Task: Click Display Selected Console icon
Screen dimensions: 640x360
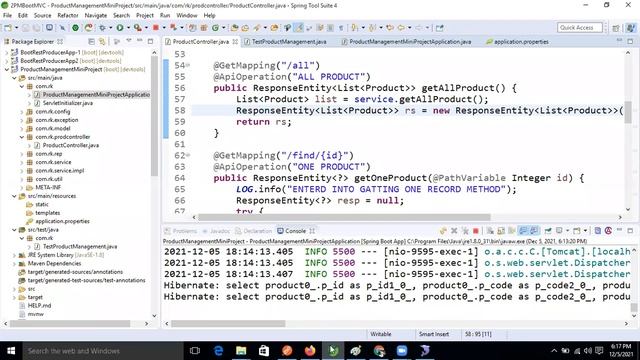Action: click(x=560, y=231)
